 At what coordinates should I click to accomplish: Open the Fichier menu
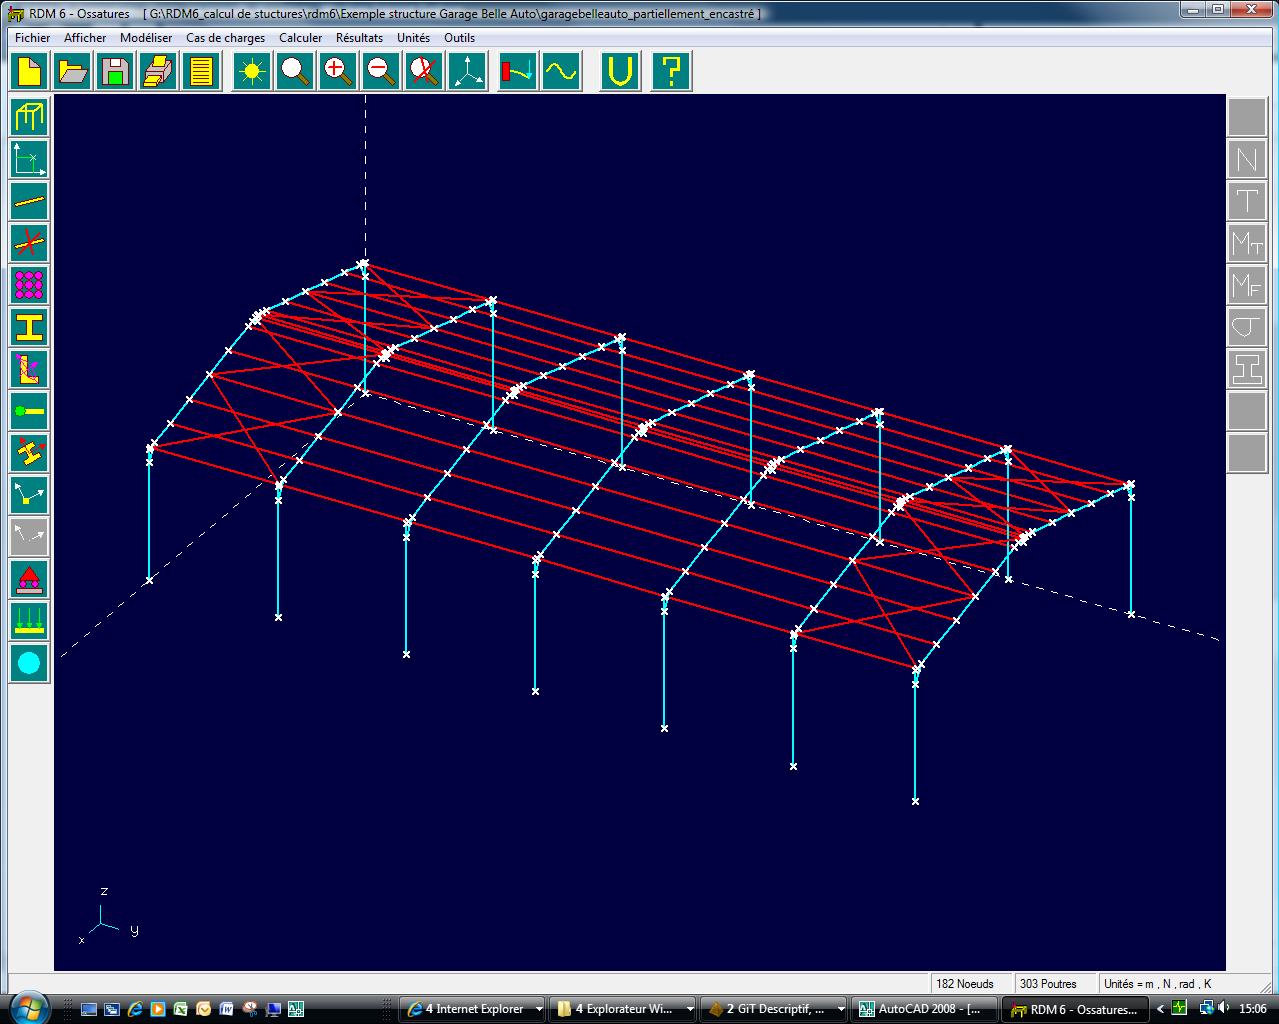(x=33, y=38)
